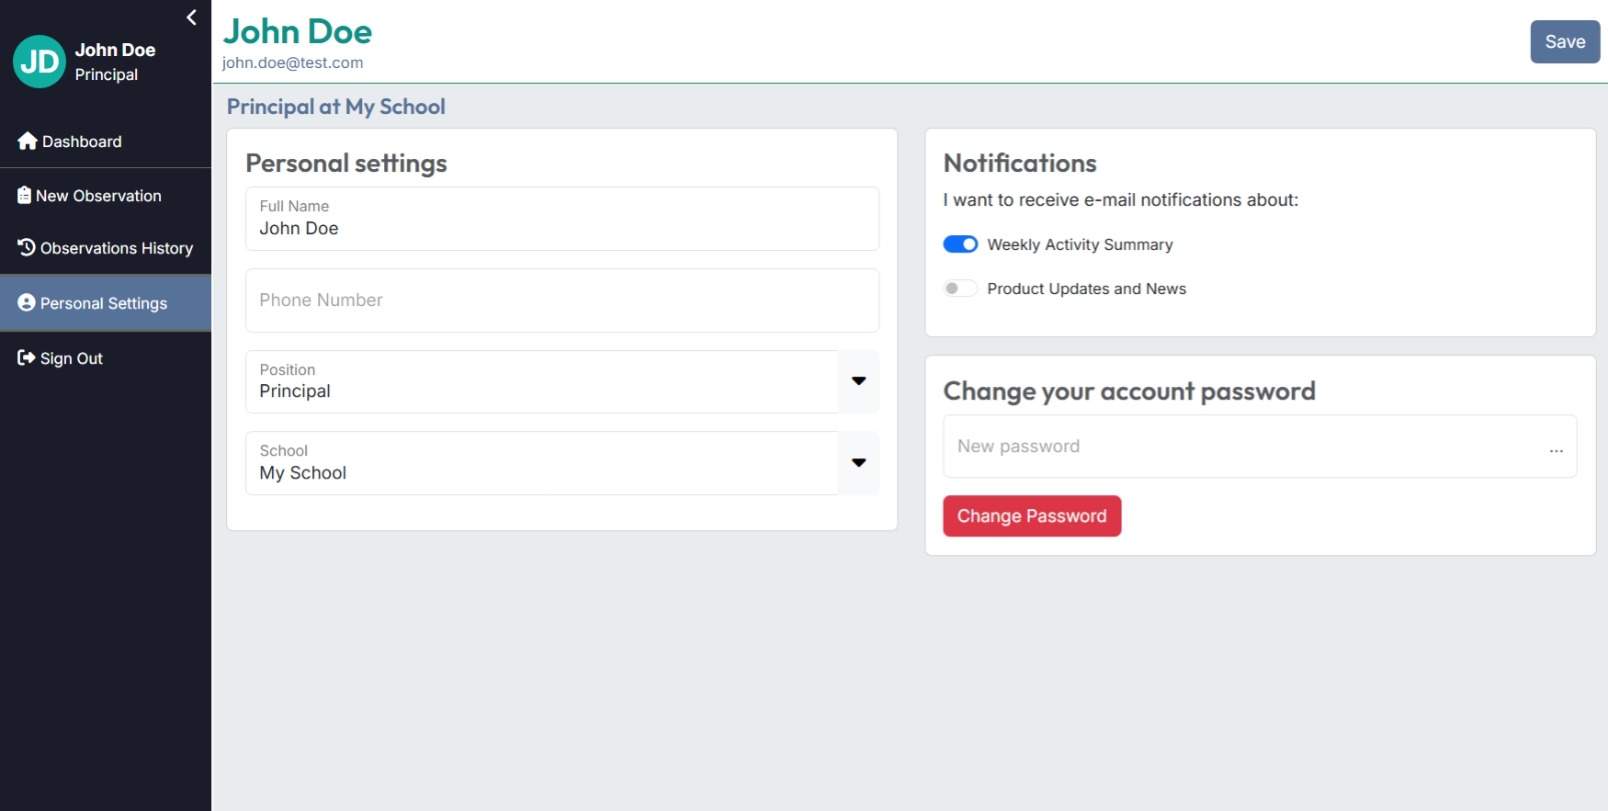This screenshot has height=811, width=1608.
Task: Select Personal Settings menu item
Action: pos(106,302)
